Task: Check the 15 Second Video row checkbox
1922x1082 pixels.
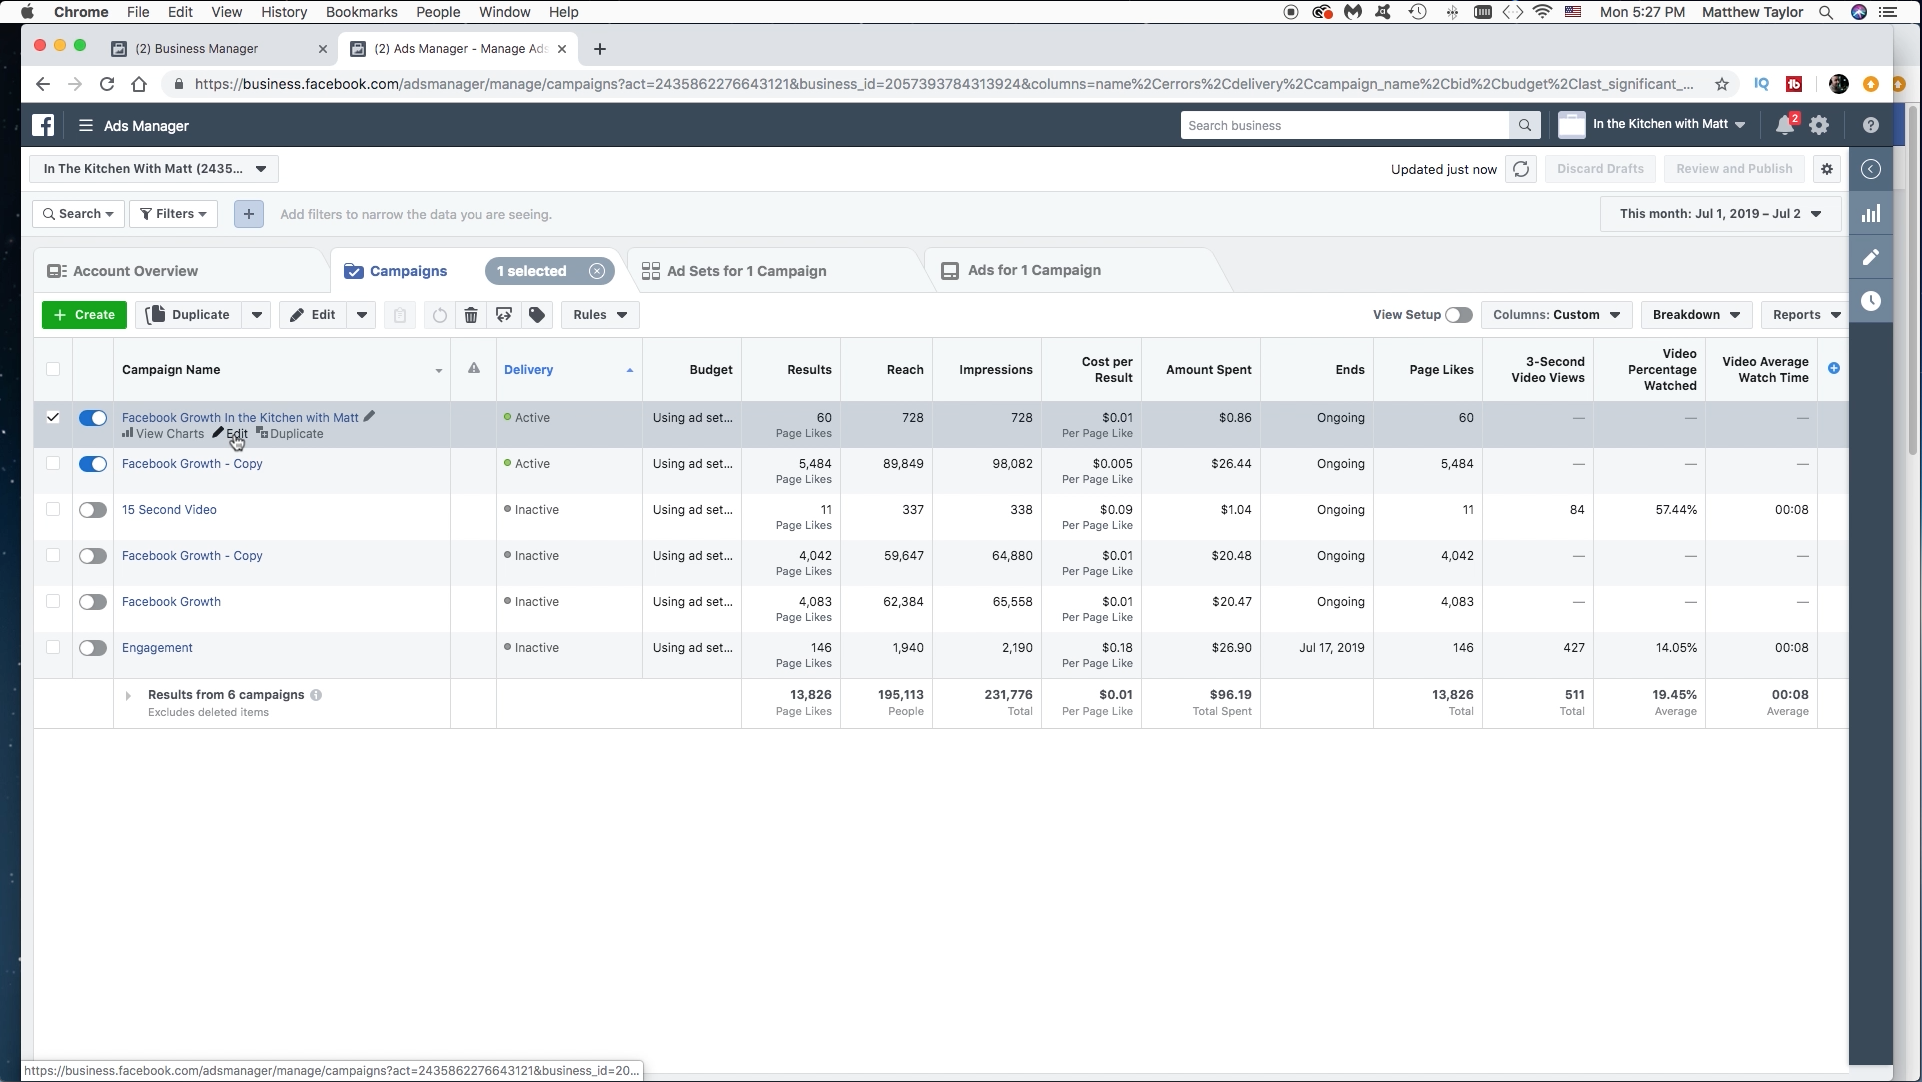Action: 53,509
